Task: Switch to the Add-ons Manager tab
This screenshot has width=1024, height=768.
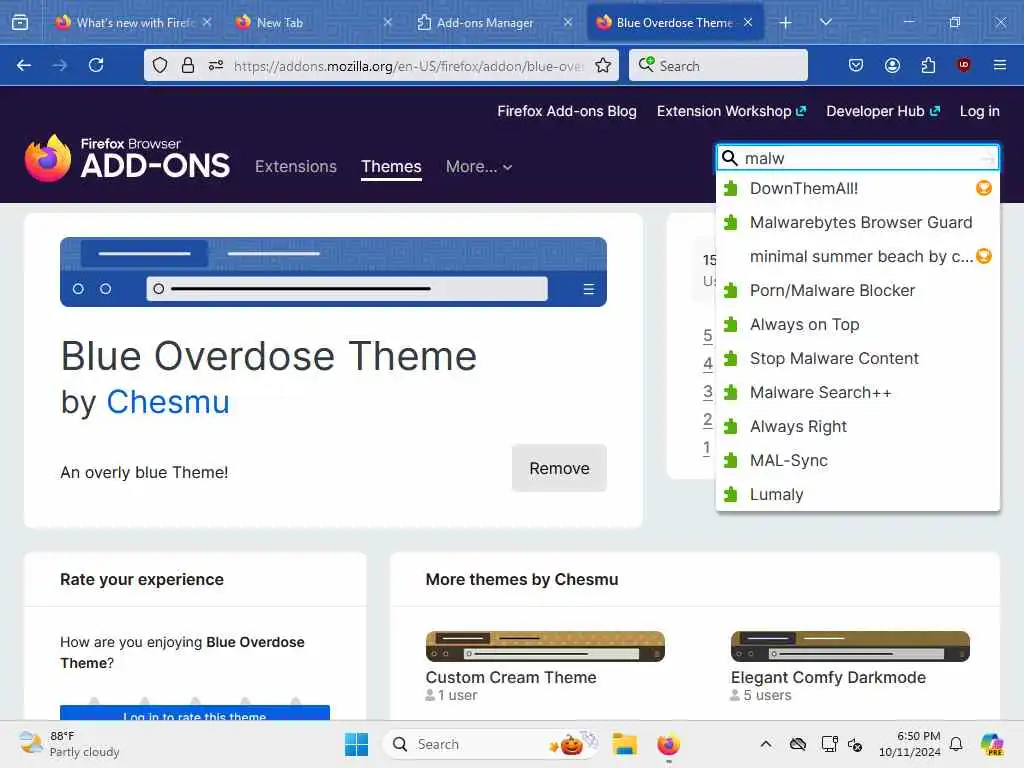Action: [x=493, y=23]
